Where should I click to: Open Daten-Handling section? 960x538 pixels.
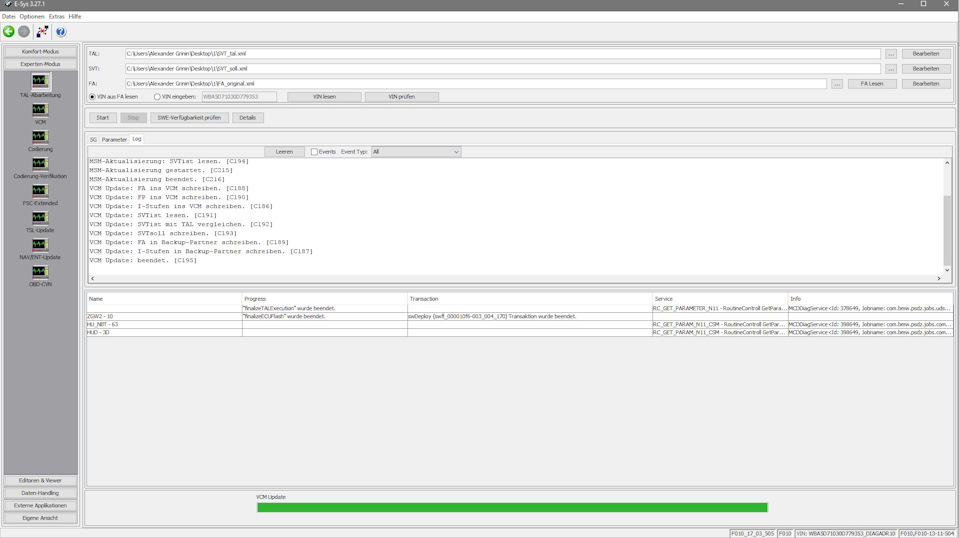click(40, 493)
